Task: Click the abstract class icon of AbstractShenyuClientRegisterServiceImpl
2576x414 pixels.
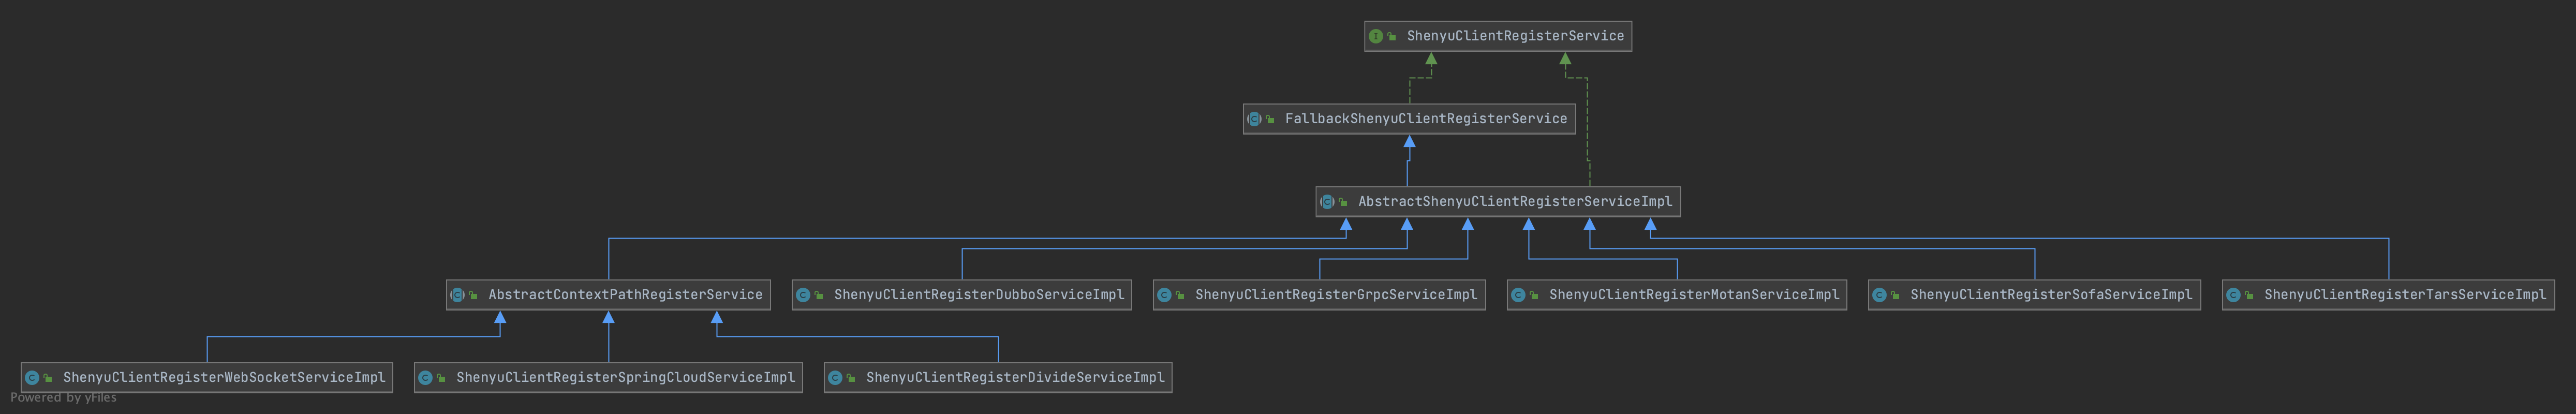Action: [1327, 202]
